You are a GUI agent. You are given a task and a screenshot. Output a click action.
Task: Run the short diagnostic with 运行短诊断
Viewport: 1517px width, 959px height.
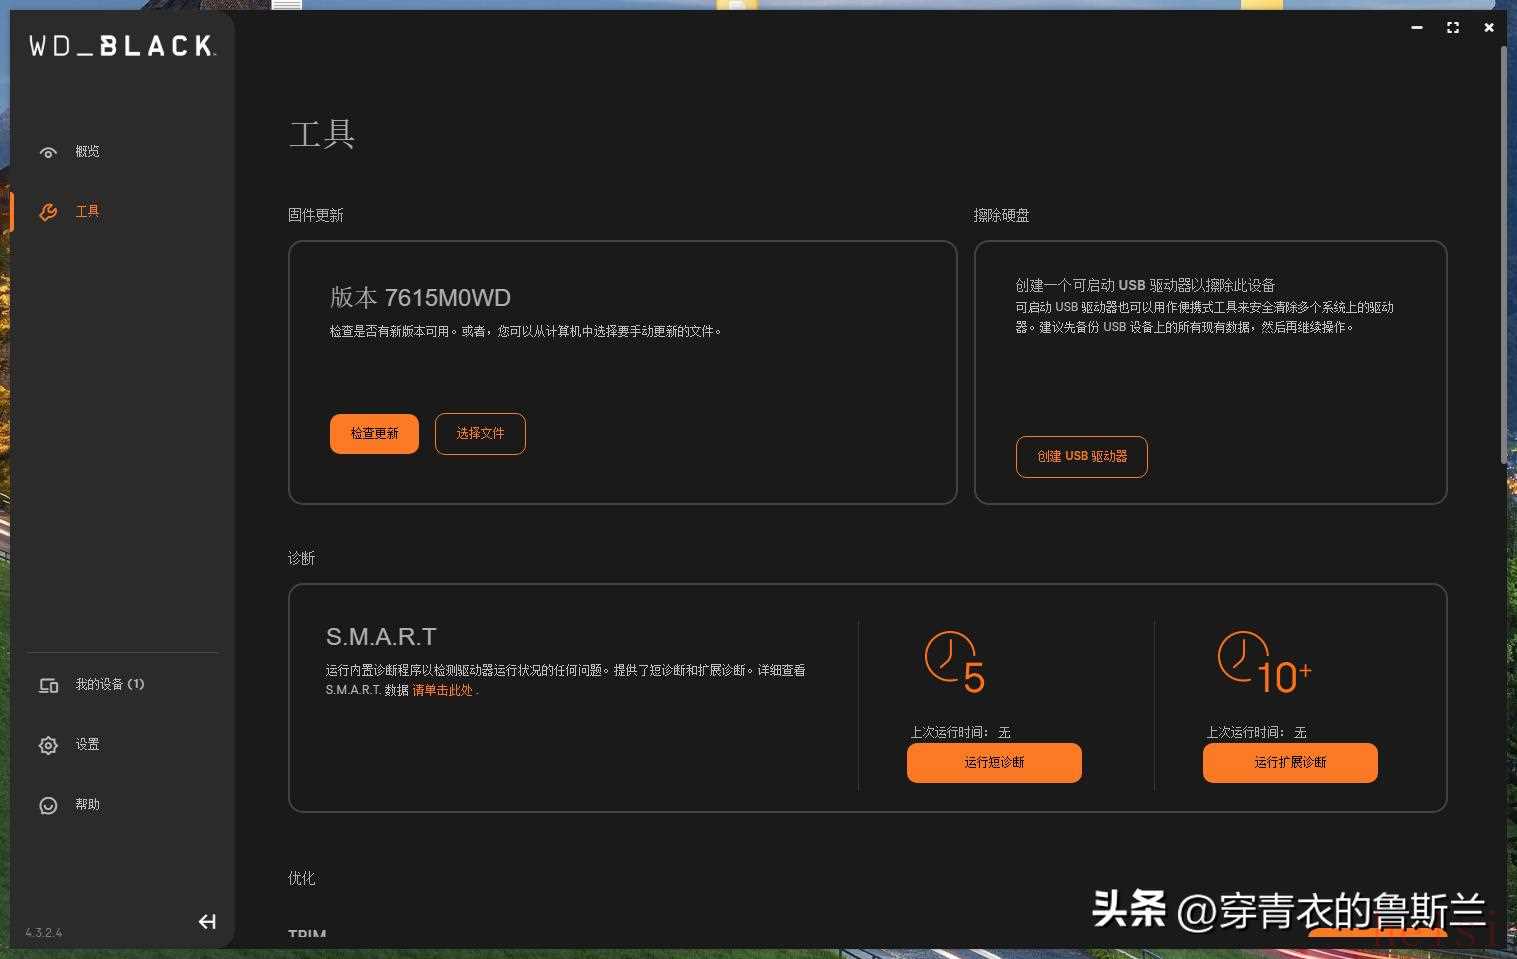[994, 763]
